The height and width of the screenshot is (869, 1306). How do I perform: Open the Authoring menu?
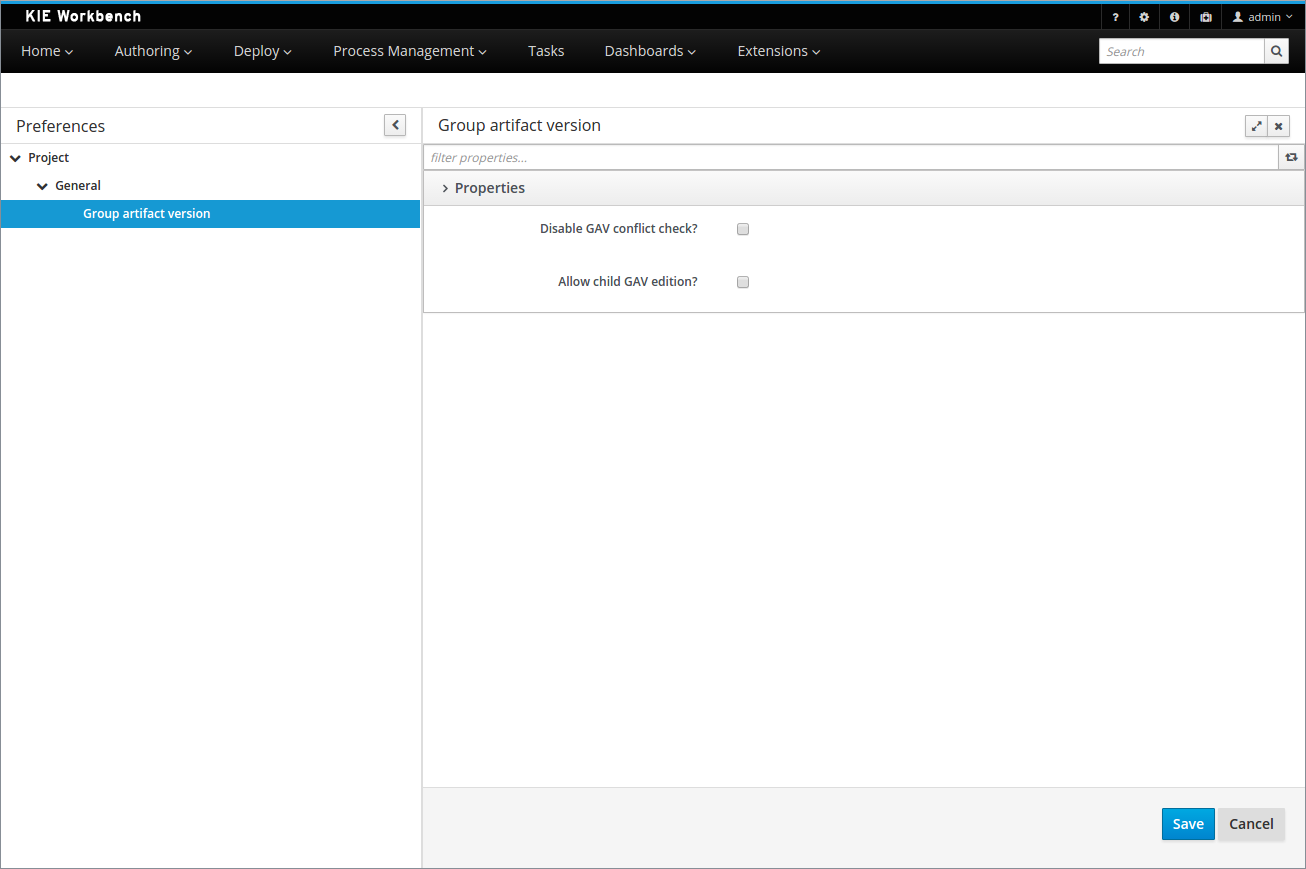click(153, 51)
